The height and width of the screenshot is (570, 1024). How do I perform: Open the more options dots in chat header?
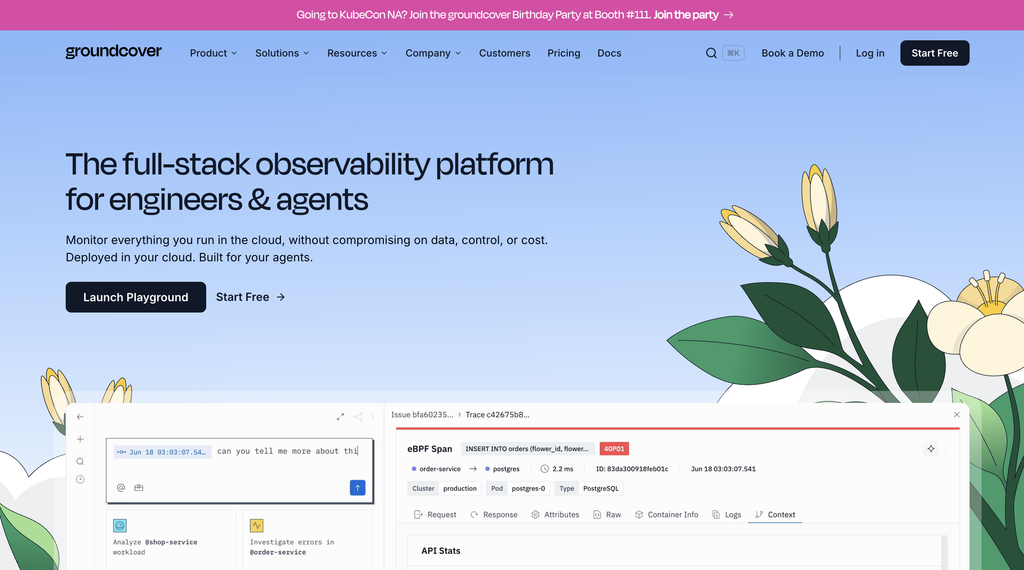coord(373,417)
